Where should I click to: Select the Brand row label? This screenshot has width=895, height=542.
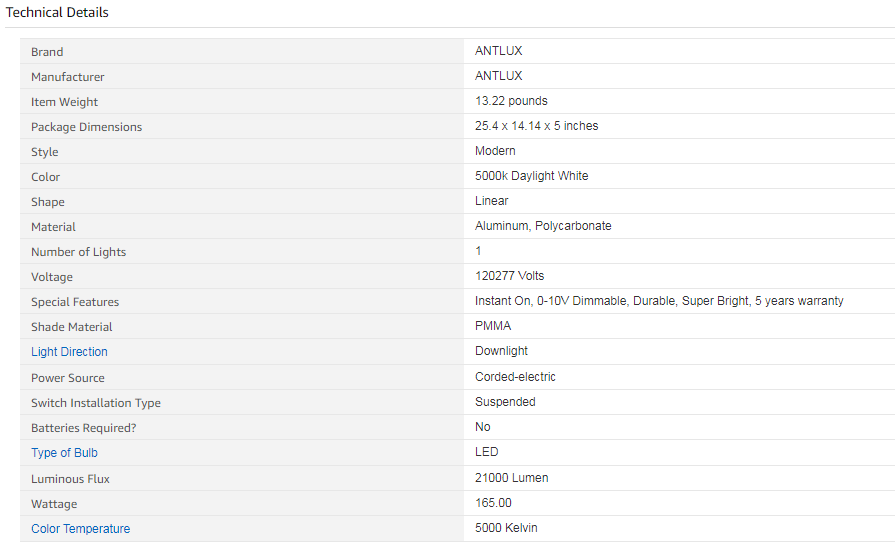[x=47, y=52]
